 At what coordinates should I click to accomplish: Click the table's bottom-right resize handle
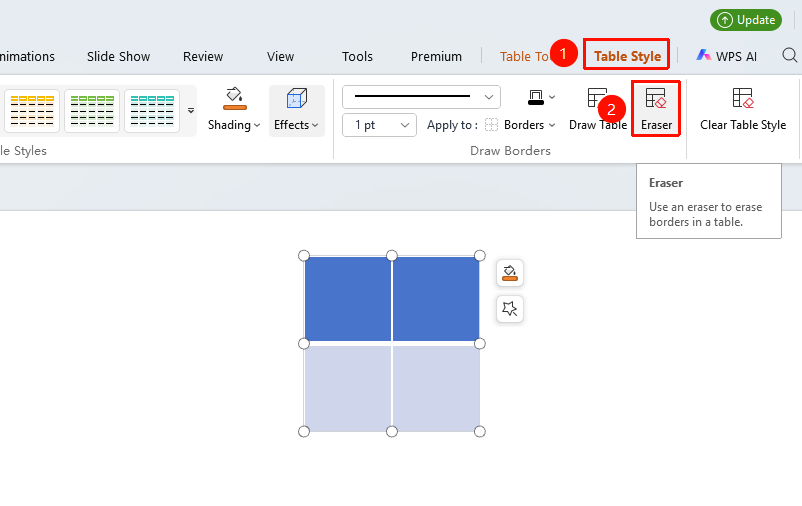[x=479, y=431]
